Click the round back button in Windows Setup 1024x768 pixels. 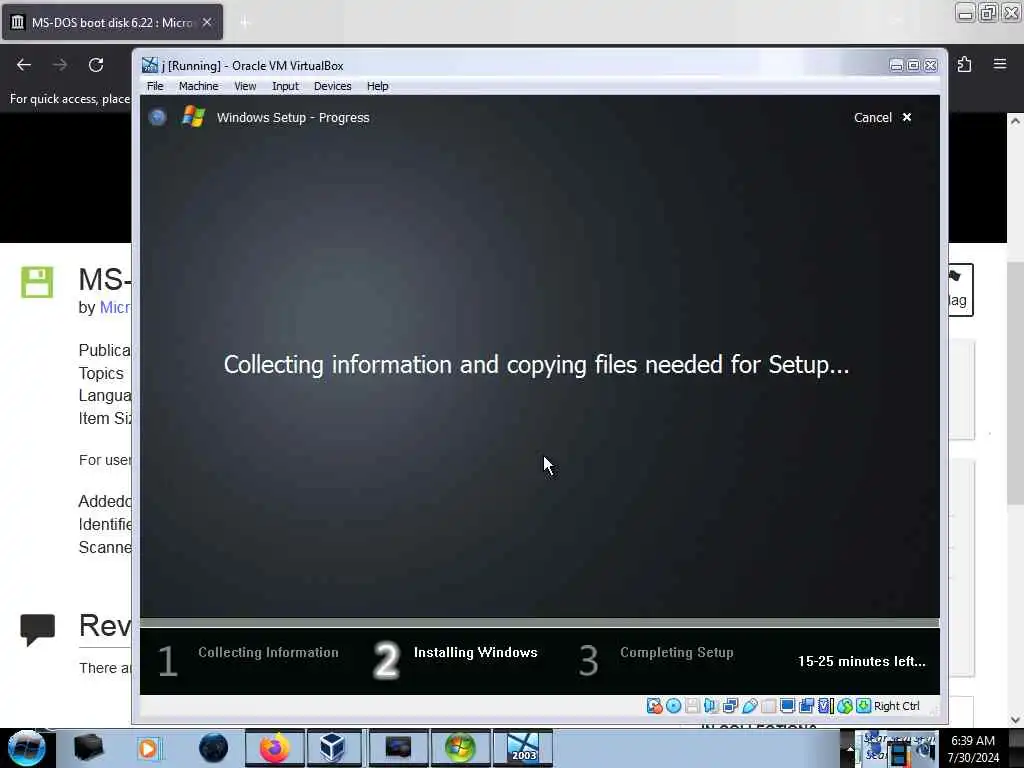[157, 117]
